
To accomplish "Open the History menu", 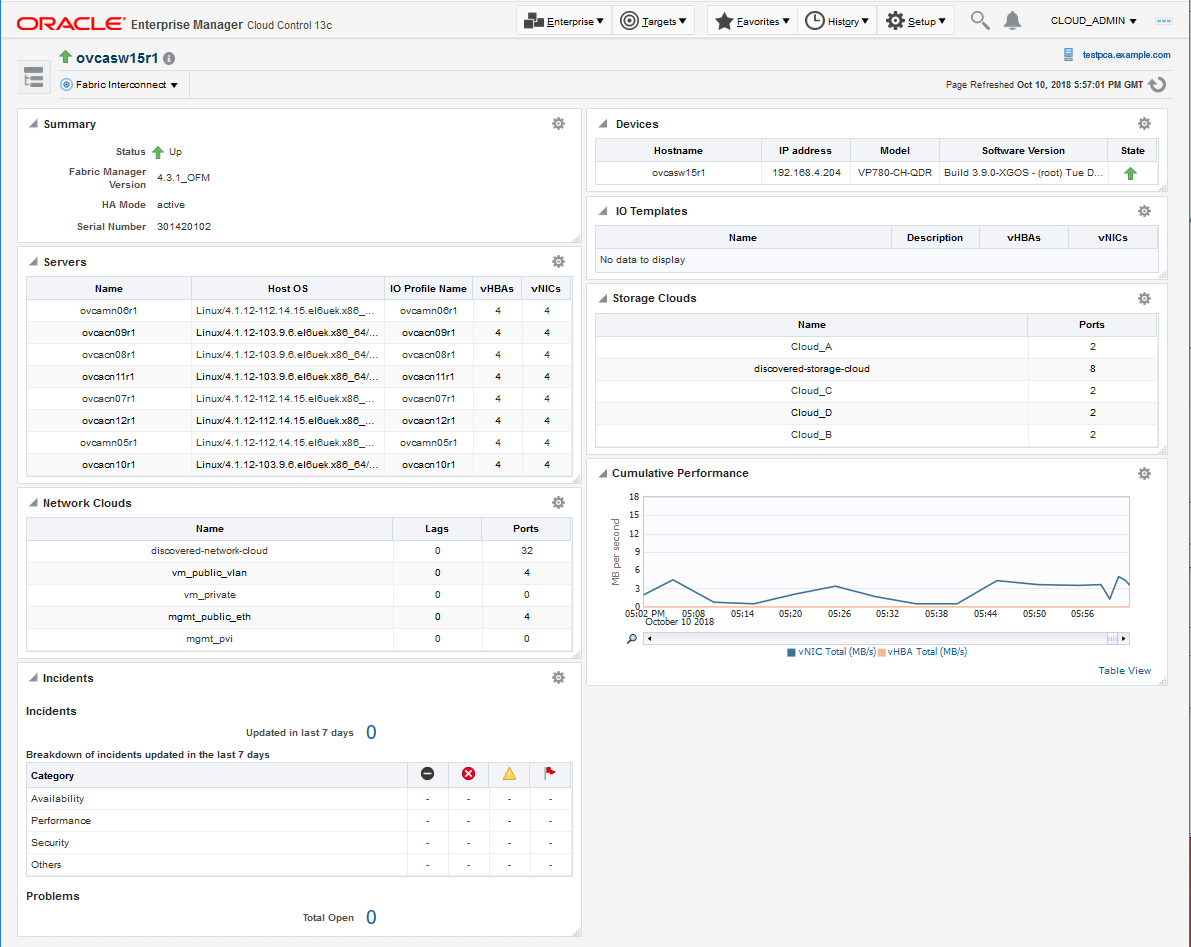I will (x=836, y=21).
